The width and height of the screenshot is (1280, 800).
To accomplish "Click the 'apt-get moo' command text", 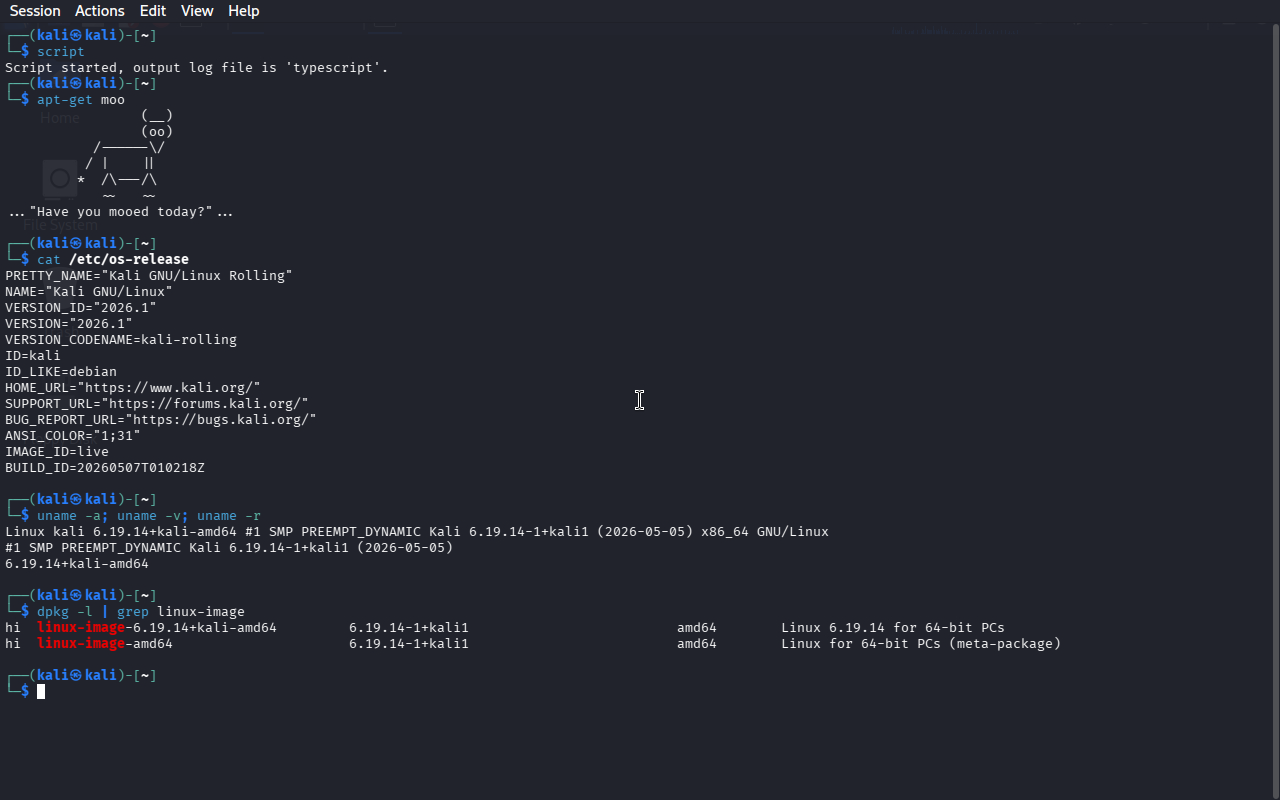I will pos(81,100).
